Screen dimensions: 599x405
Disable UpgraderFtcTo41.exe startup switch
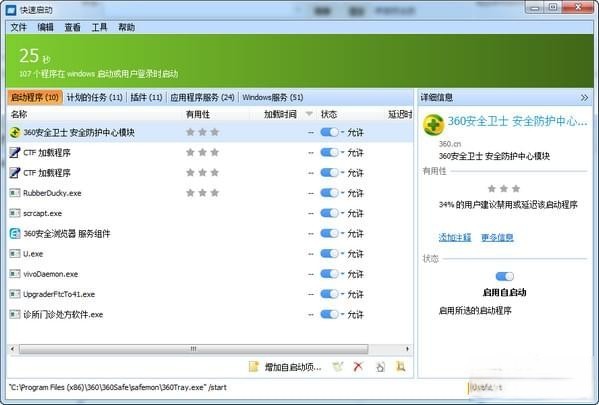point(329,294)
